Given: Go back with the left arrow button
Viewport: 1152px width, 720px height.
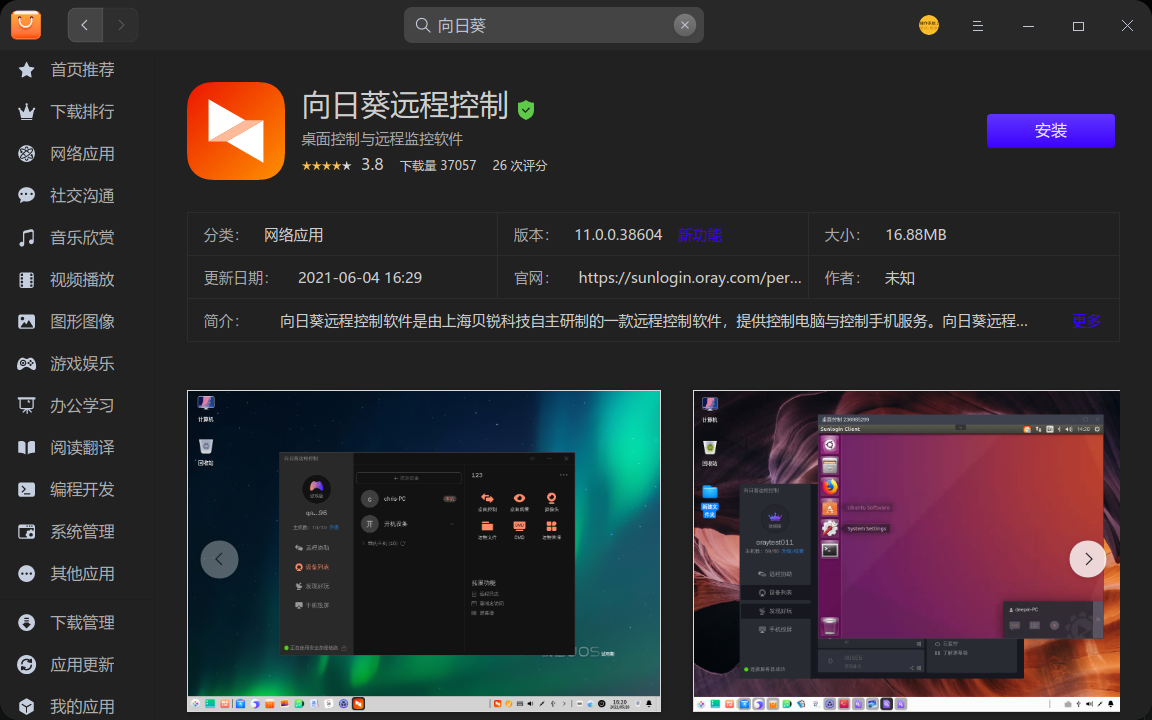Looking at the screenshot, I should click(x=85, y=25).
